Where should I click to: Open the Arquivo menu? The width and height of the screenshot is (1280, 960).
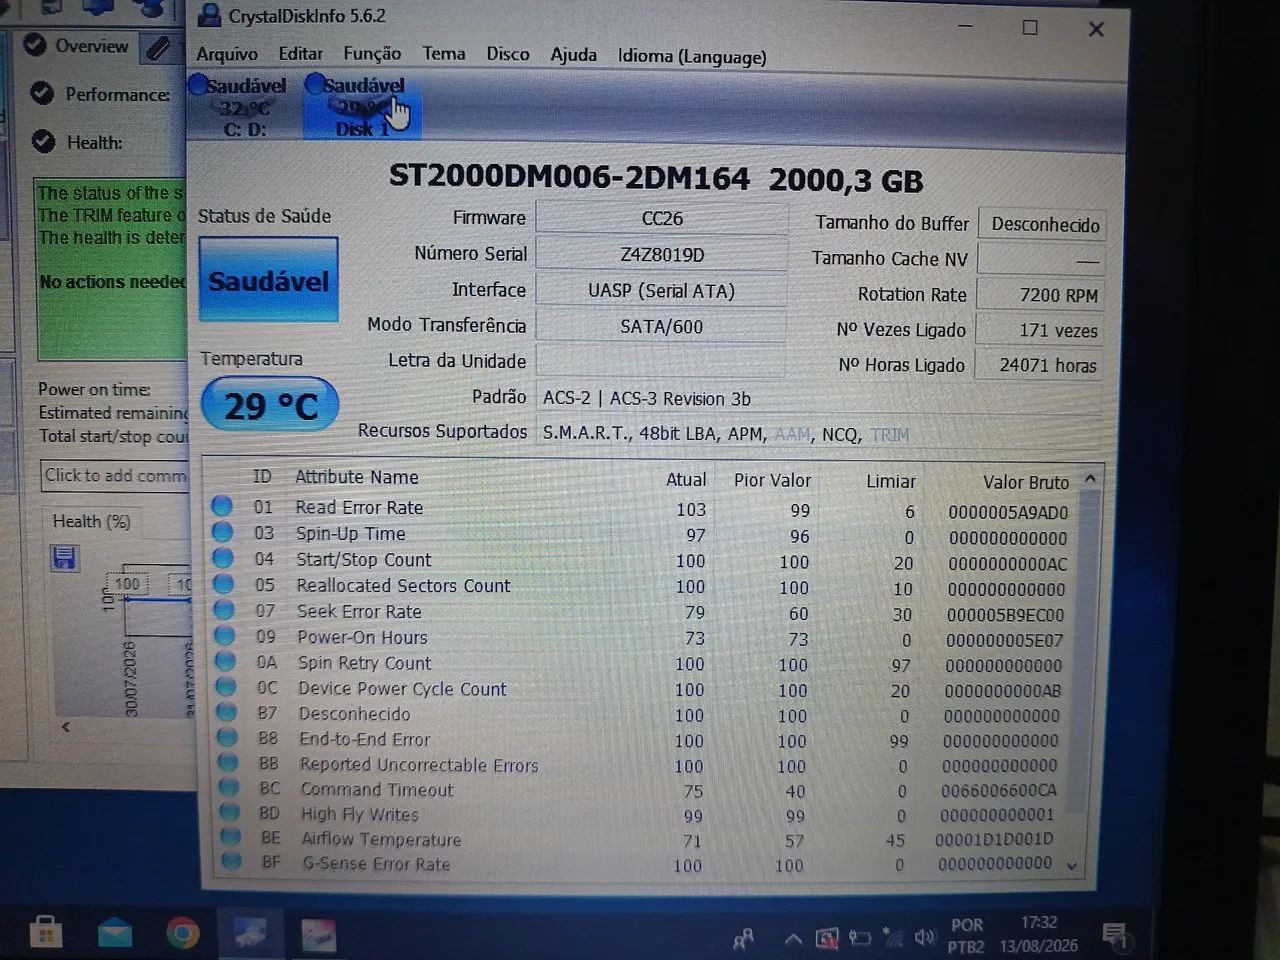click(x=227, y=54)
